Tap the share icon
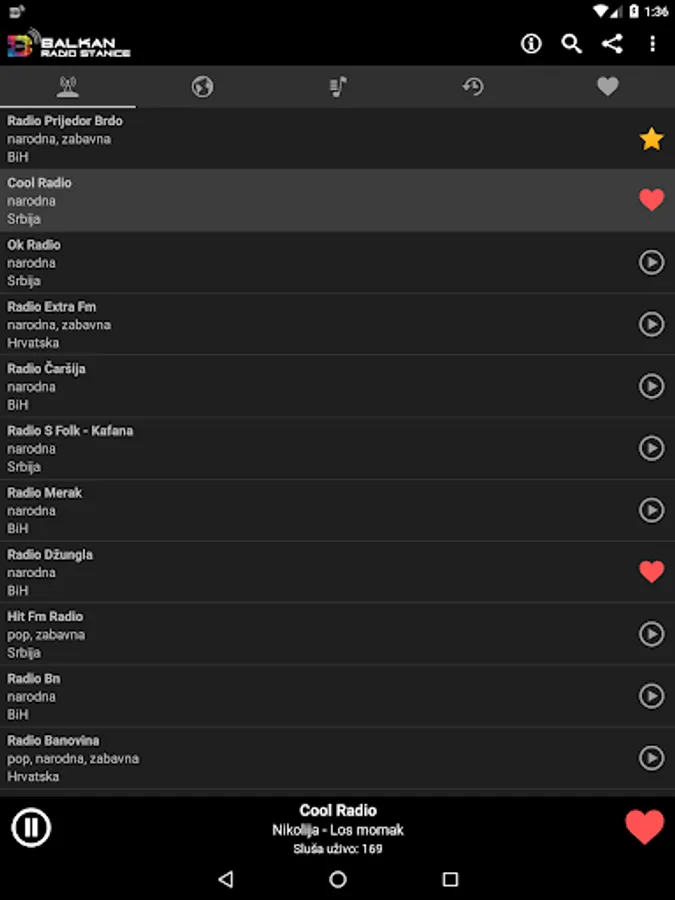 (612, 43)
